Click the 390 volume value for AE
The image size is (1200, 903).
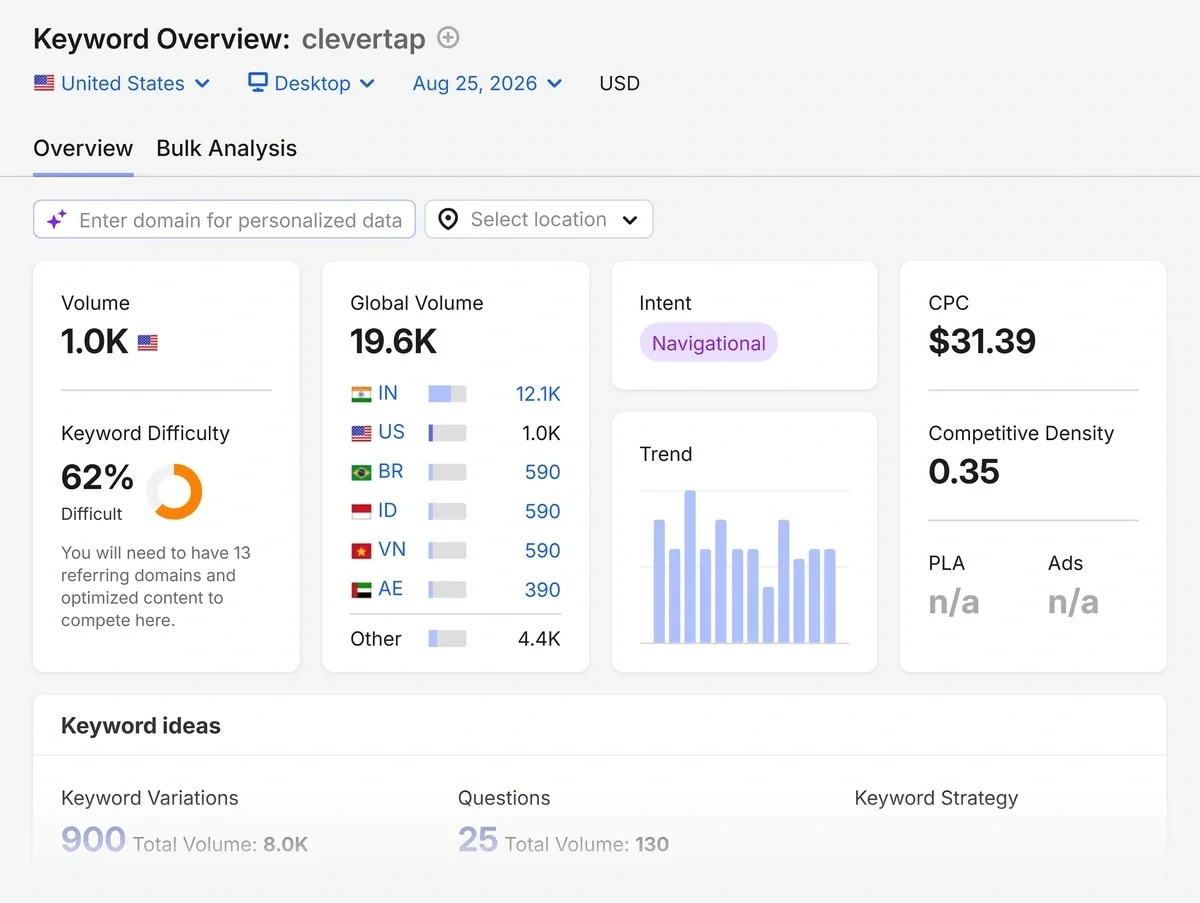[543, 590]
